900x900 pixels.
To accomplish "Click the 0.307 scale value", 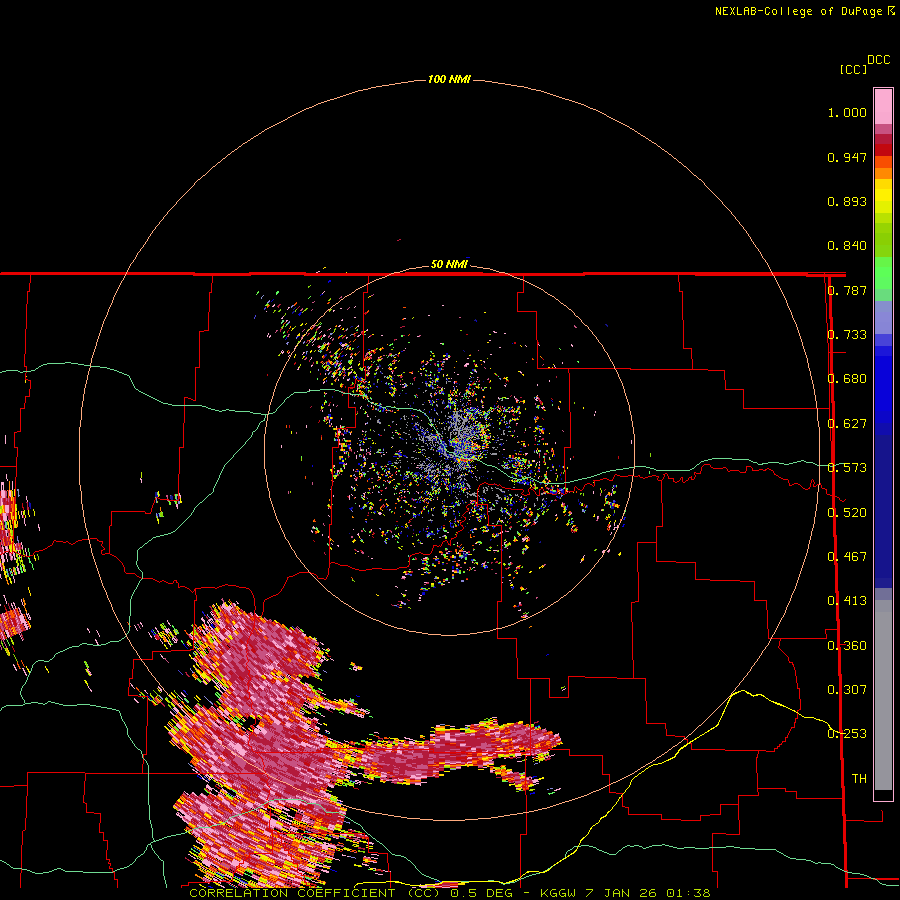I will click(847, 690).
